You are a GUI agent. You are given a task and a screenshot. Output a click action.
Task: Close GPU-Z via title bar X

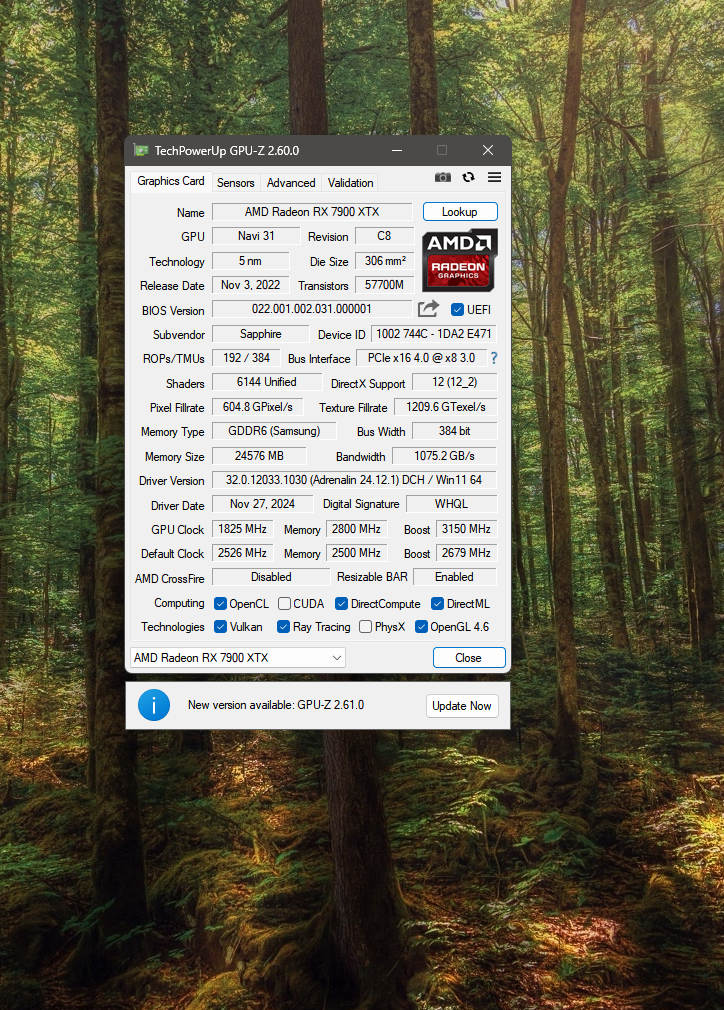(x=488, y=150)
